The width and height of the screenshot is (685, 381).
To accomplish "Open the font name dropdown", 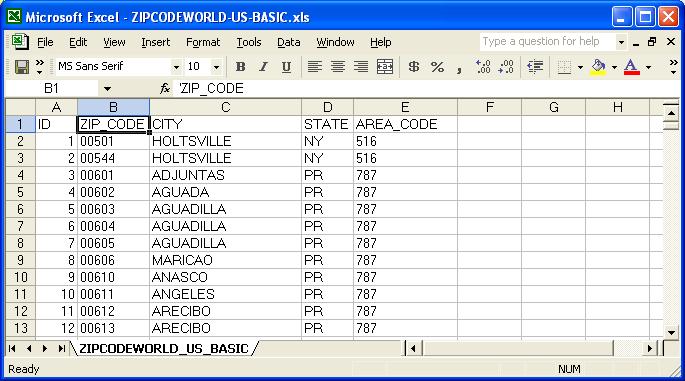I will click(176, 67).
